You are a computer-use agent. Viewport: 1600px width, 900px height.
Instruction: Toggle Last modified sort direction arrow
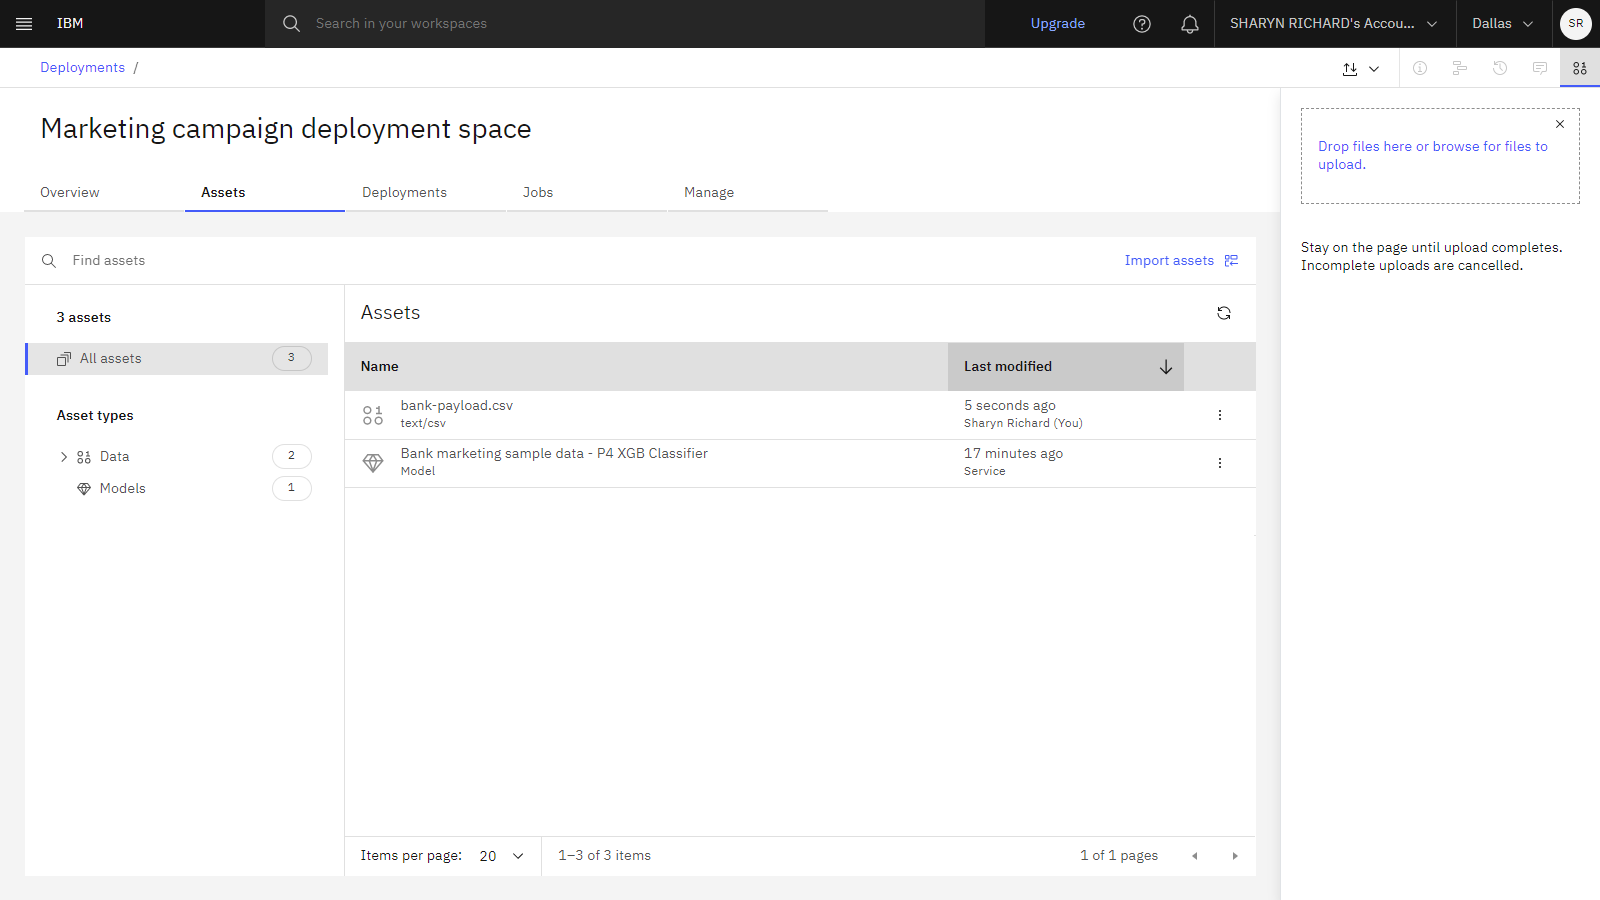tap(1166, 367)
